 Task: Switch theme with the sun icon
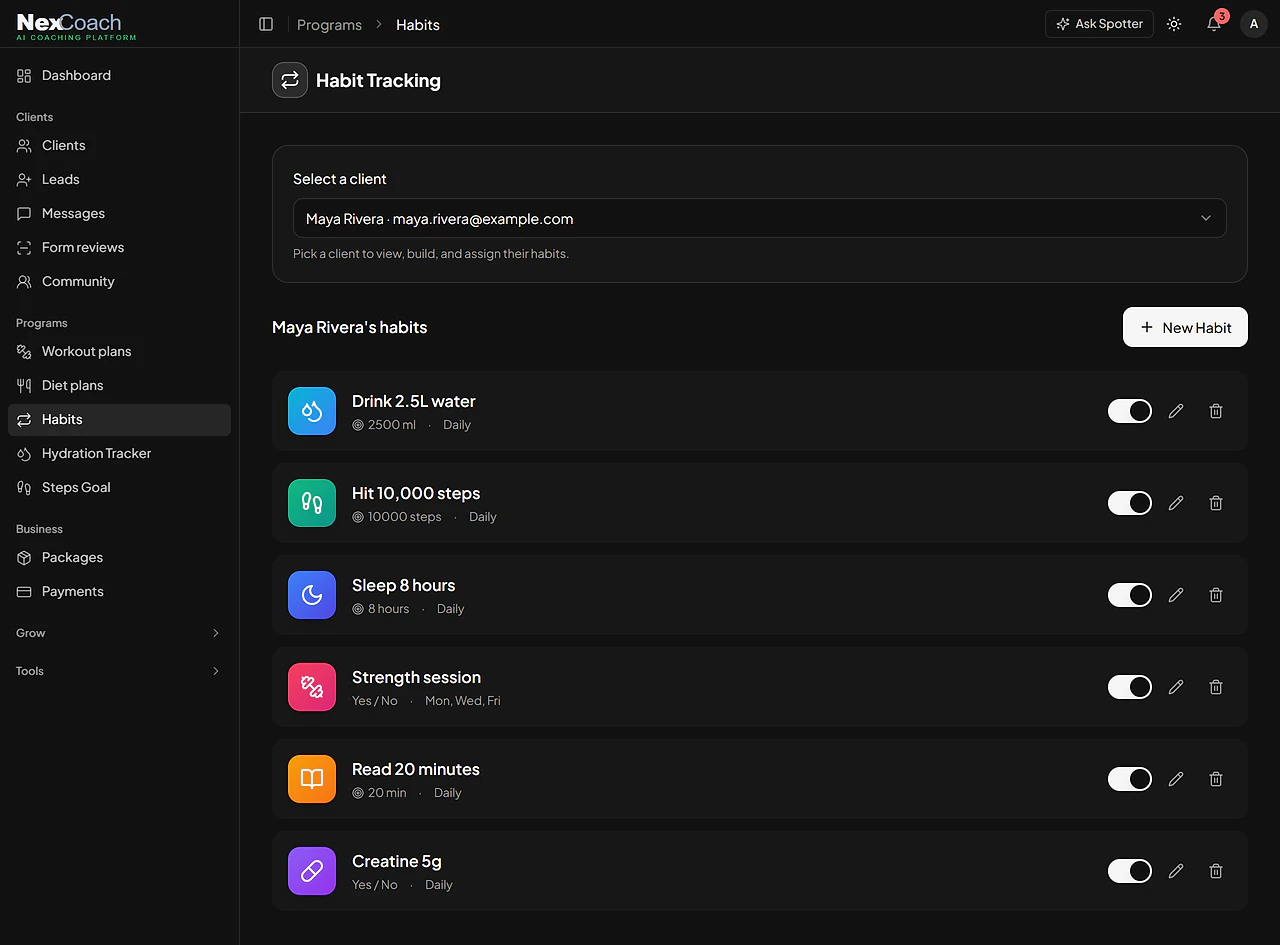pos(1174,24)
